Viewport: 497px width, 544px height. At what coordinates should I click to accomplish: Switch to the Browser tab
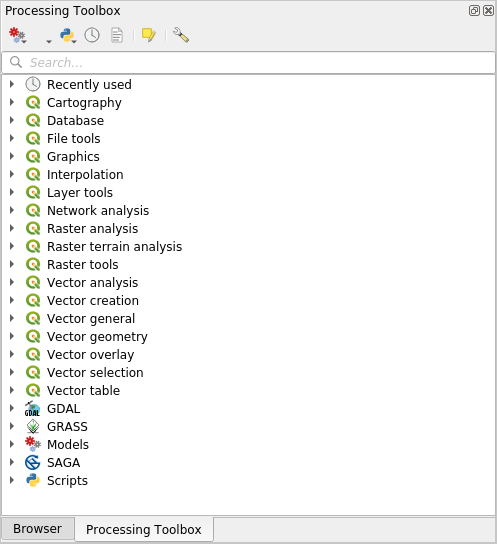37,529
